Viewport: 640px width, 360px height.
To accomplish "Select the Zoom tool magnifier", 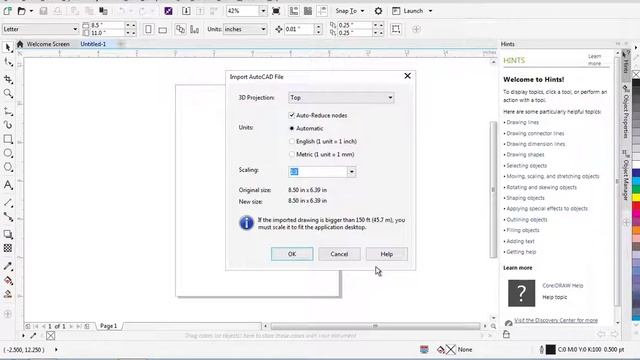I will (8, 94).
